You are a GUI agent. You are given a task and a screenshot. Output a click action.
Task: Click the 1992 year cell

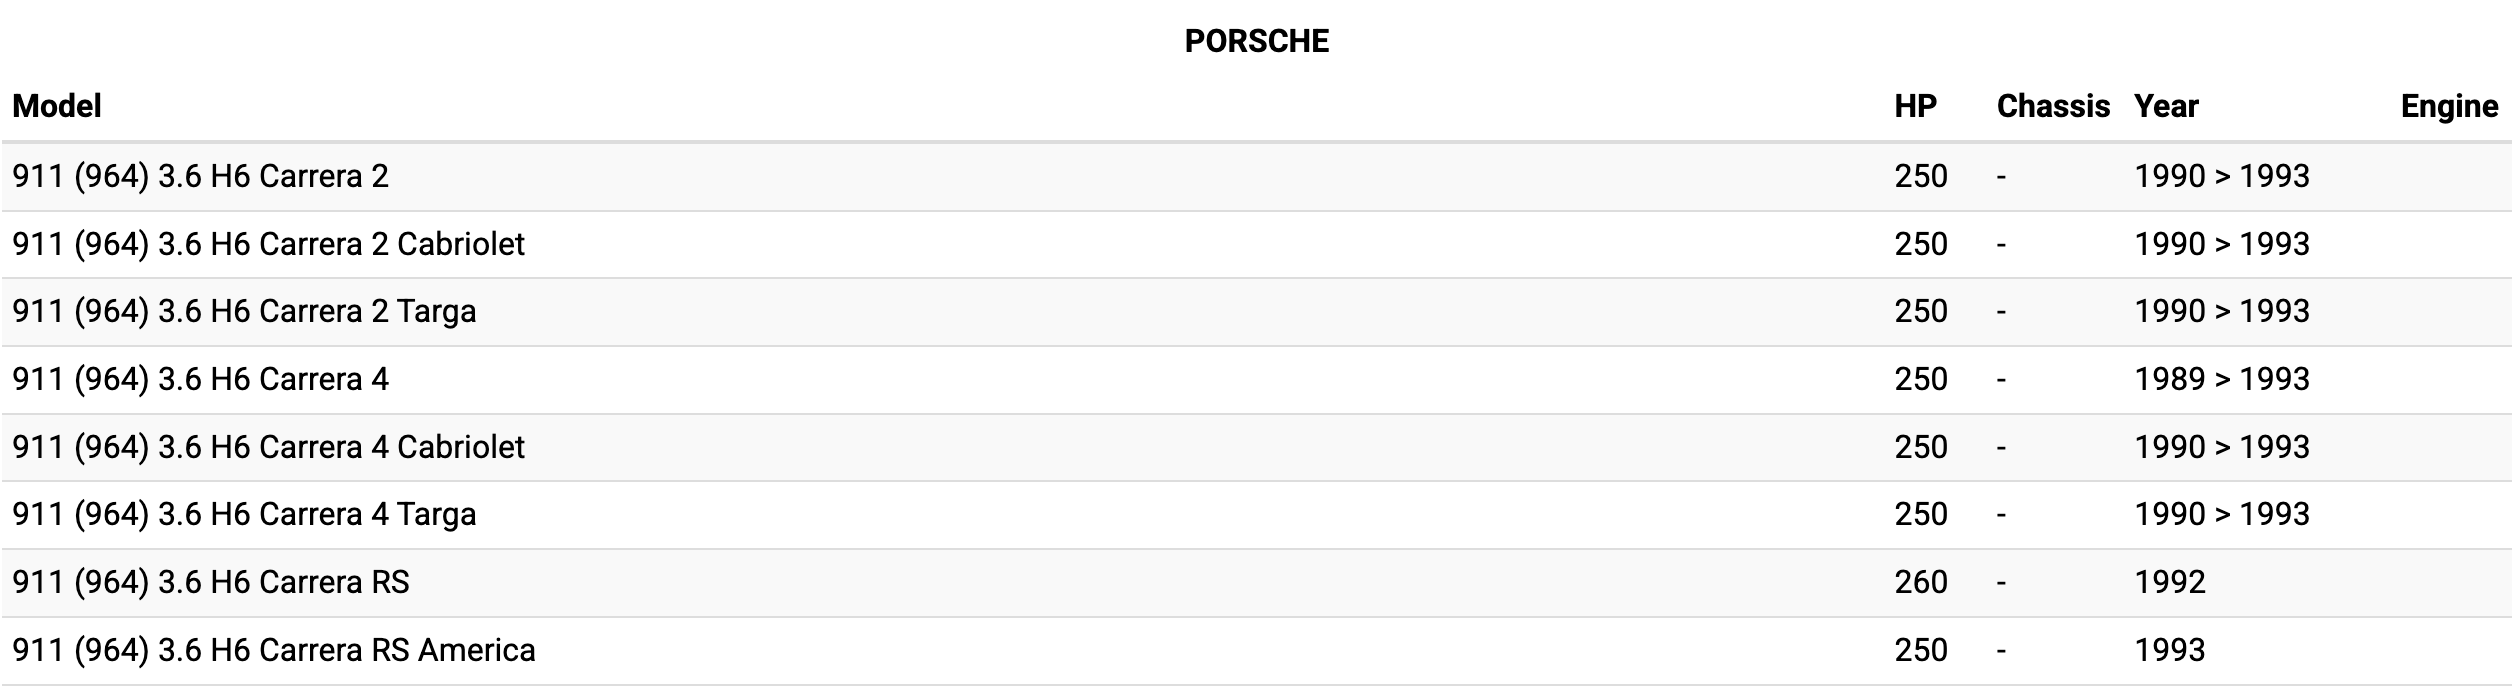(x=2169, y=583)
